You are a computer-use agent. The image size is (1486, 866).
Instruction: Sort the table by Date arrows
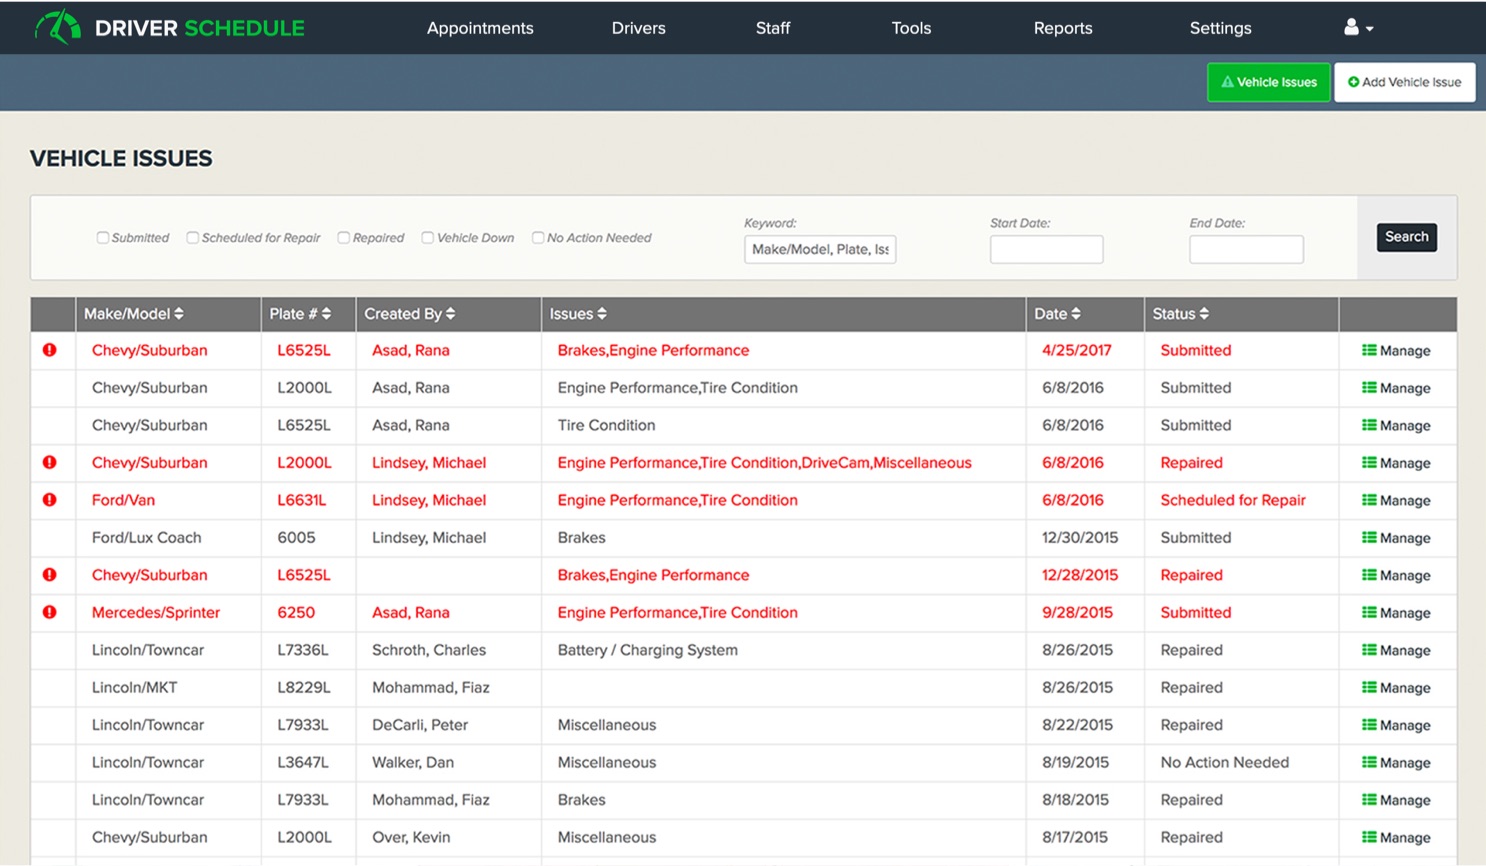click(1076, 314)
